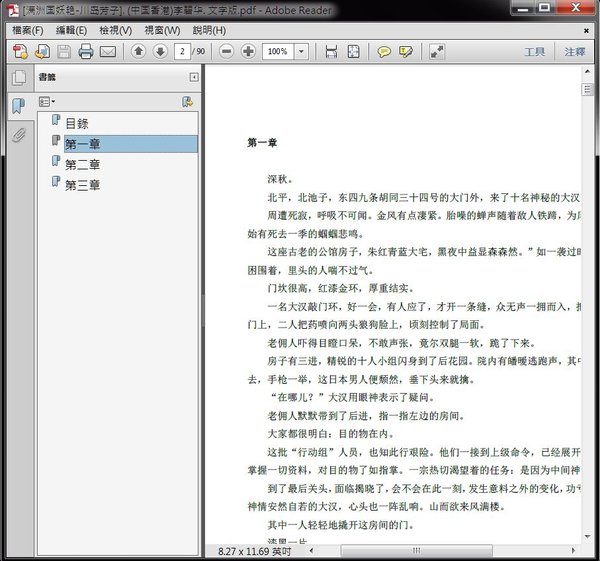Toggle the page thumbnails panel
This screenshot has height=561, width=600.
(x=18, y=79)
